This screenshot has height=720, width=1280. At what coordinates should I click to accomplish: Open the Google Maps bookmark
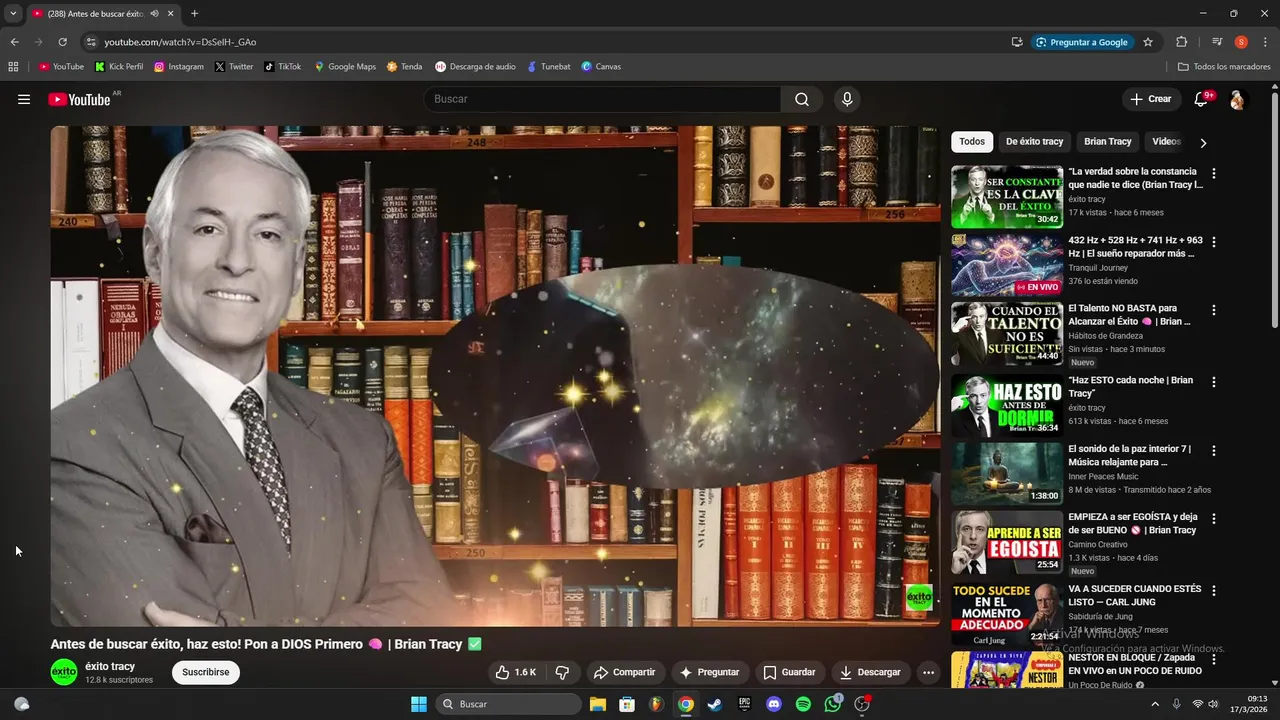pyautogui.click(x=345, y=67)
